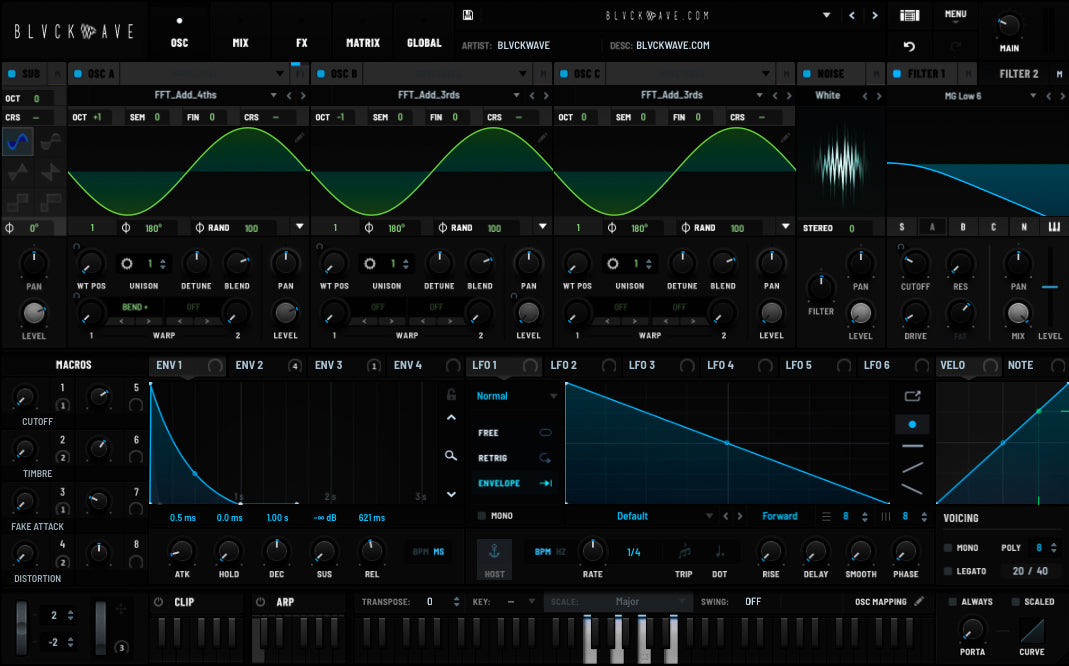Enable LEGATO in the VOICING panel

pyautogui.click(x=948, y=571)
